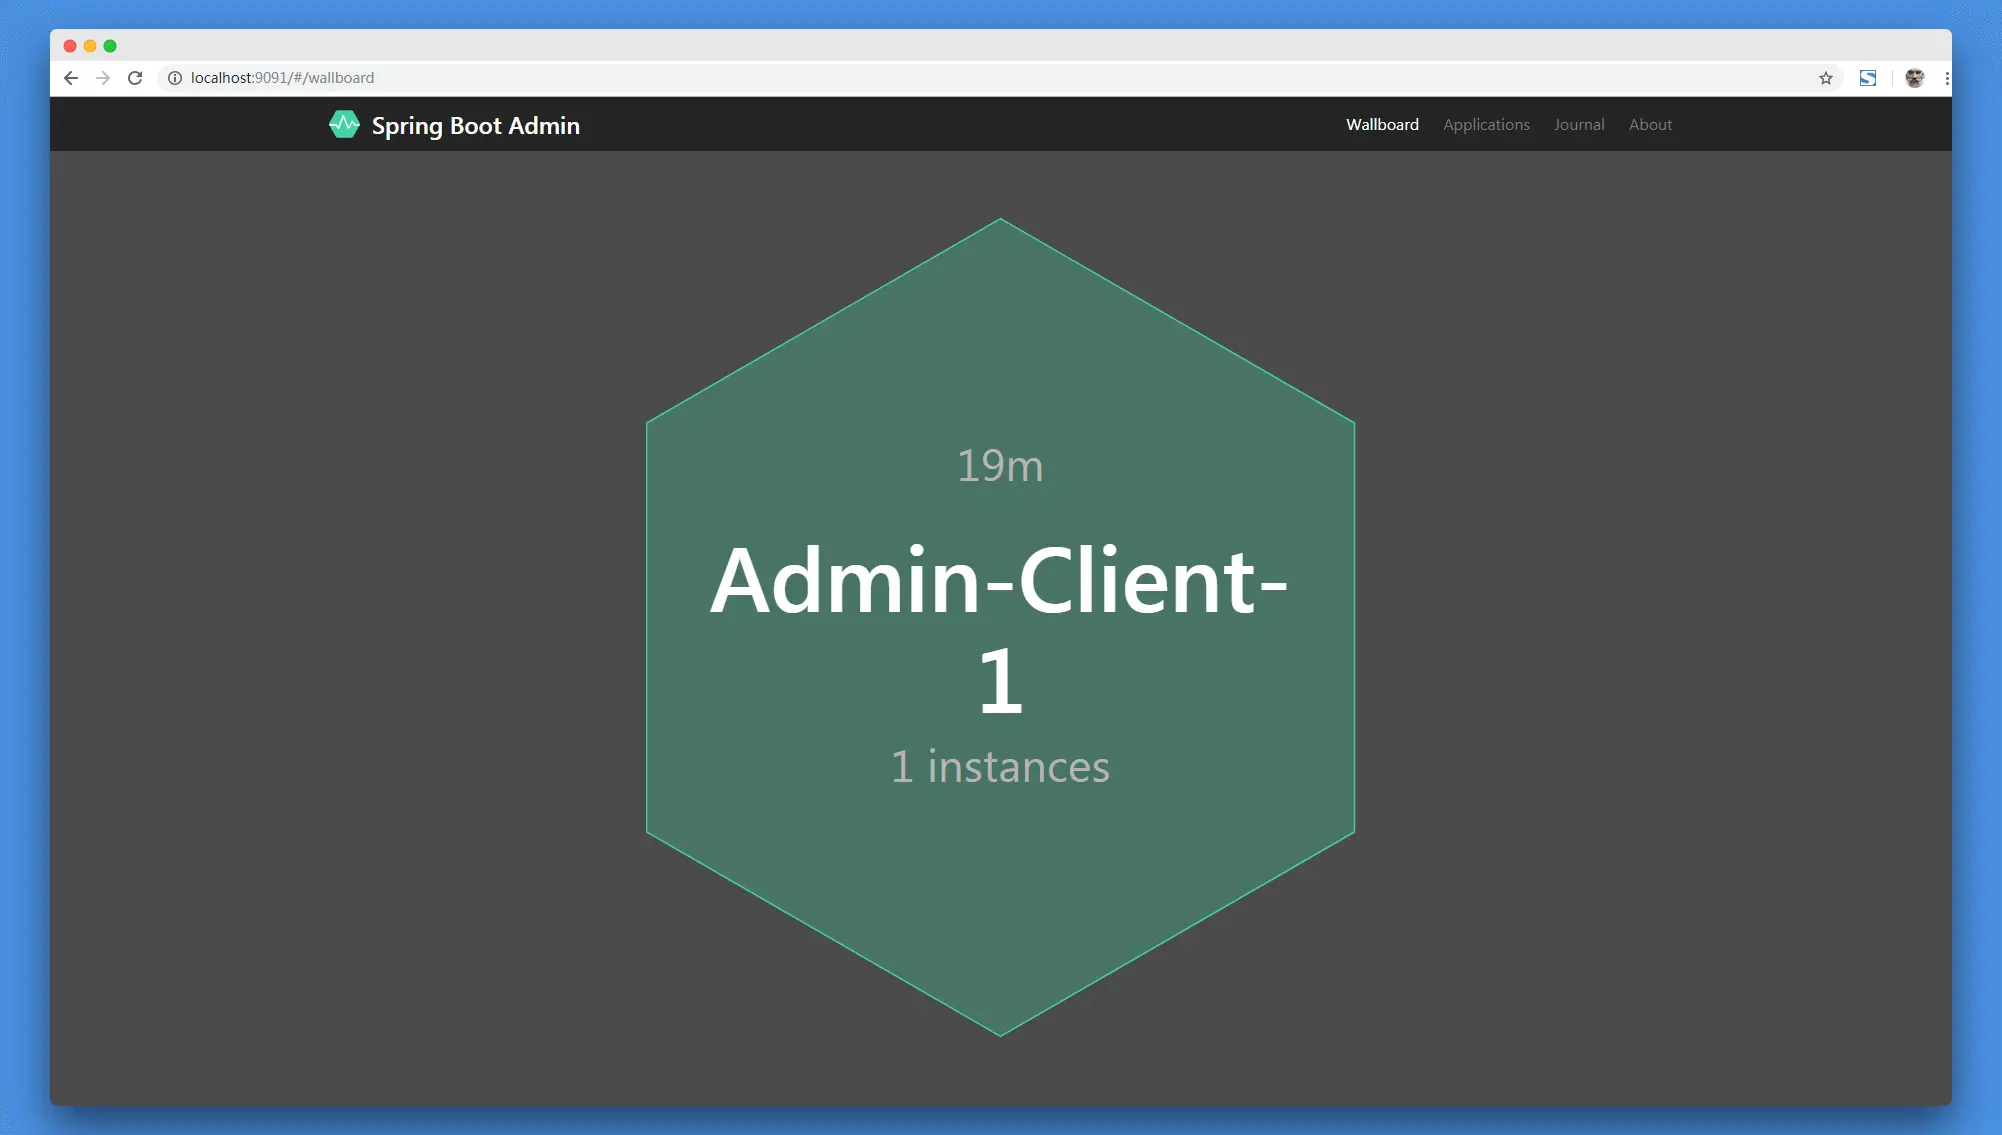Open the Applications page
The image size is (2002, 1135).
pyautogui.click(x=1486, y=124)
